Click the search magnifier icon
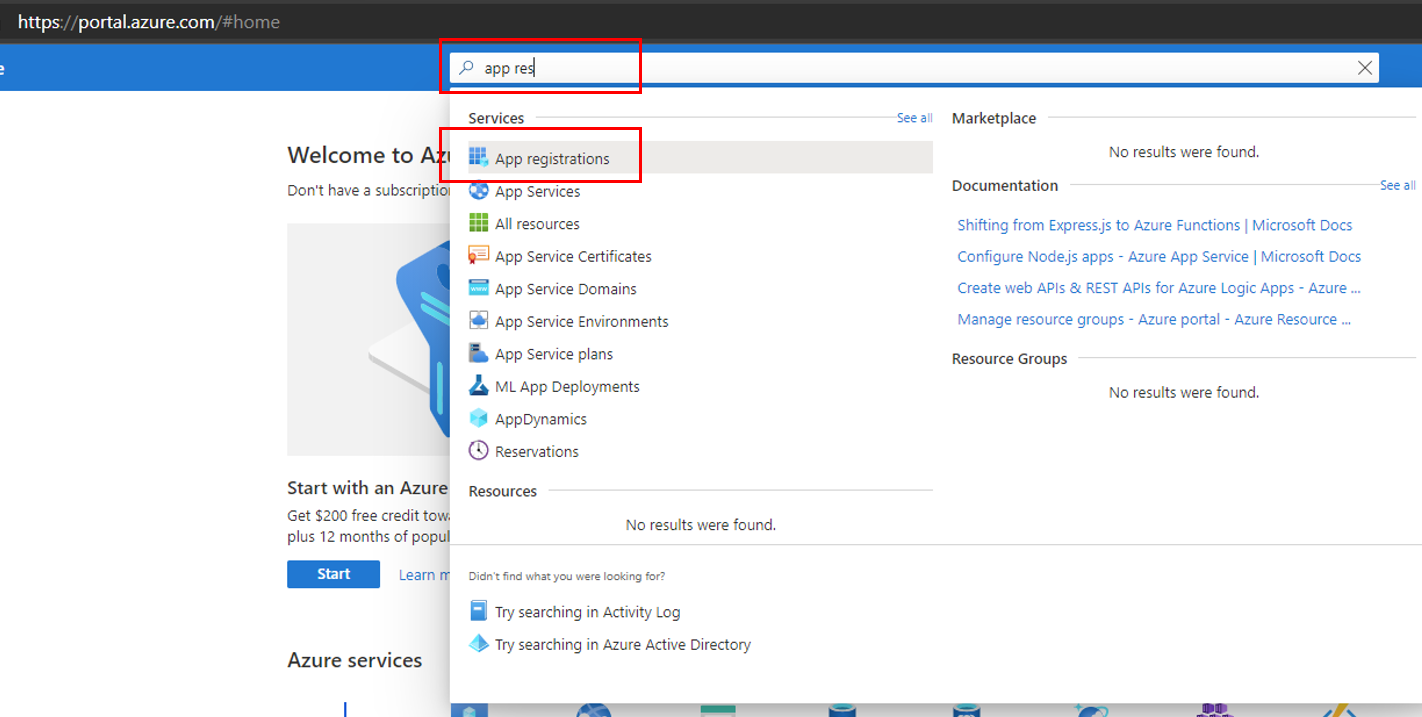 coord(466,68)
